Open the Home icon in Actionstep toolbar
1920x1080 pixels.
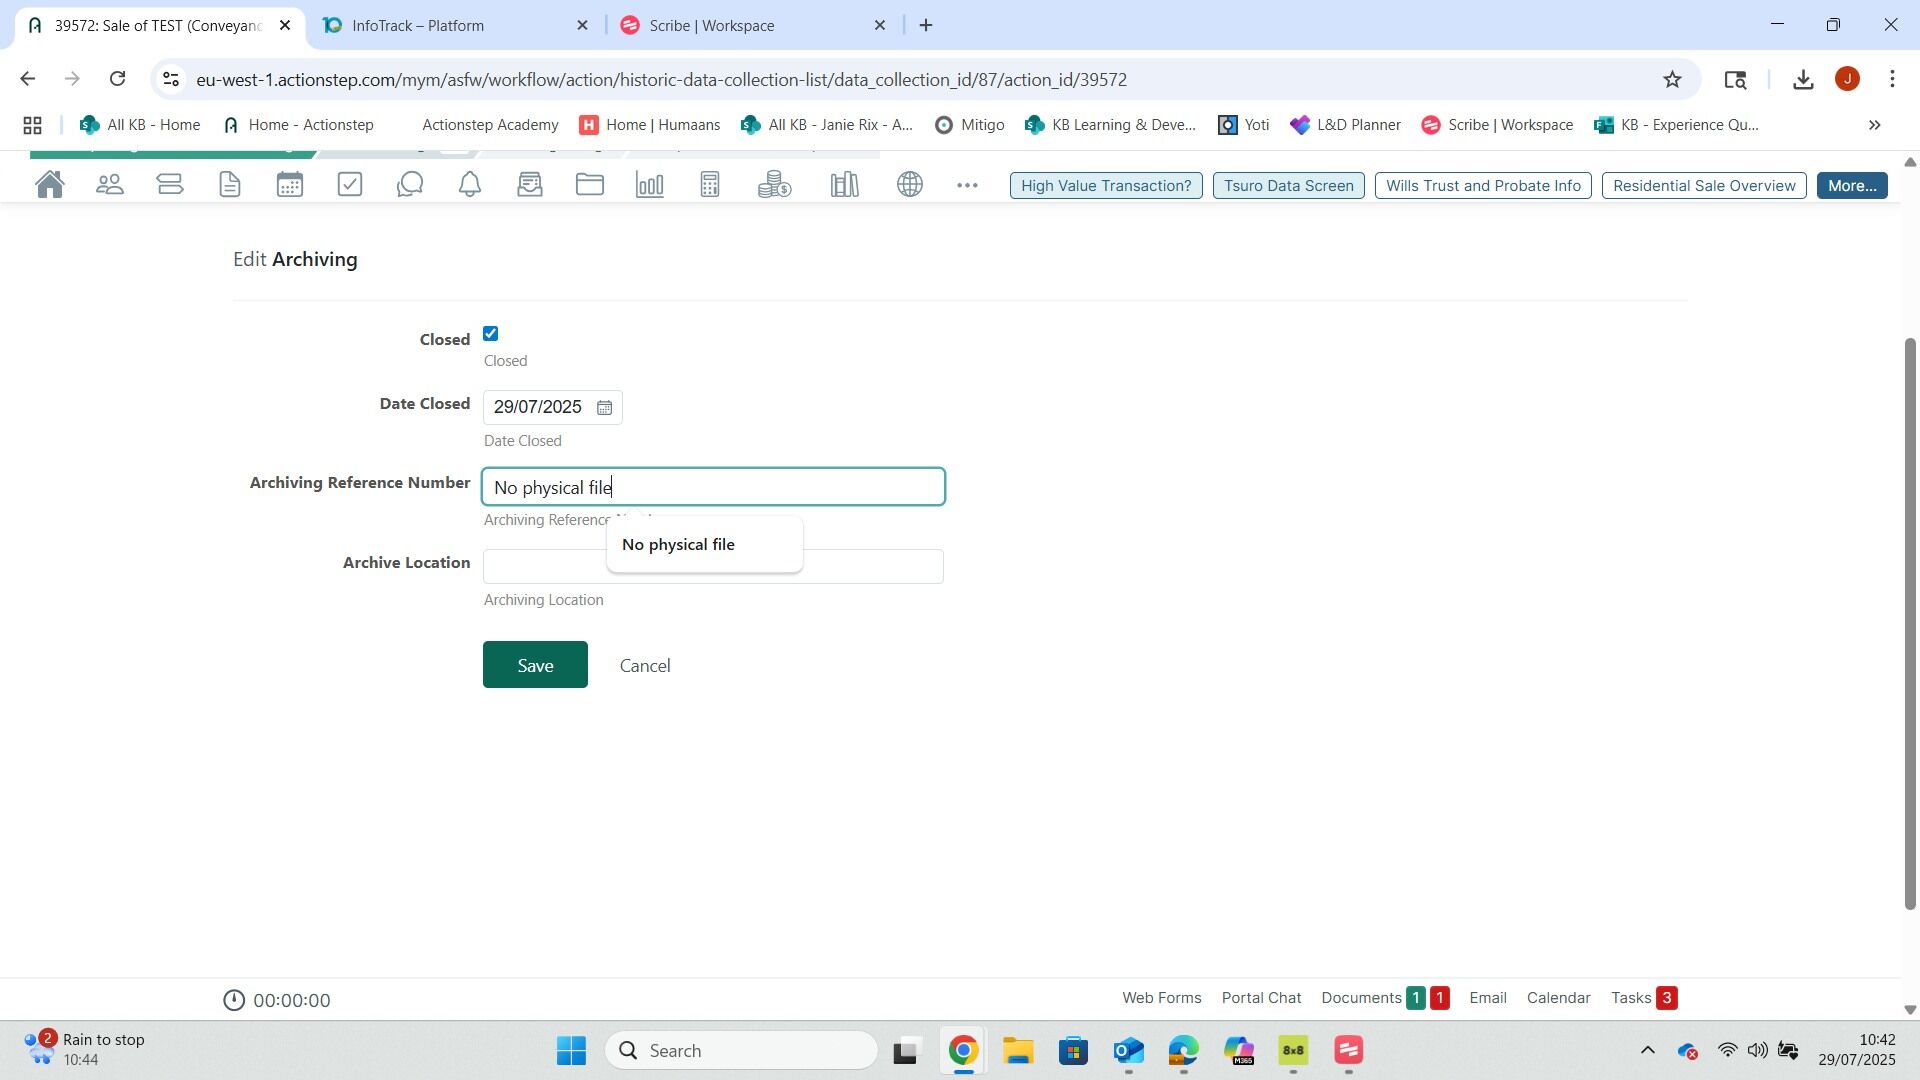point(49,185)
